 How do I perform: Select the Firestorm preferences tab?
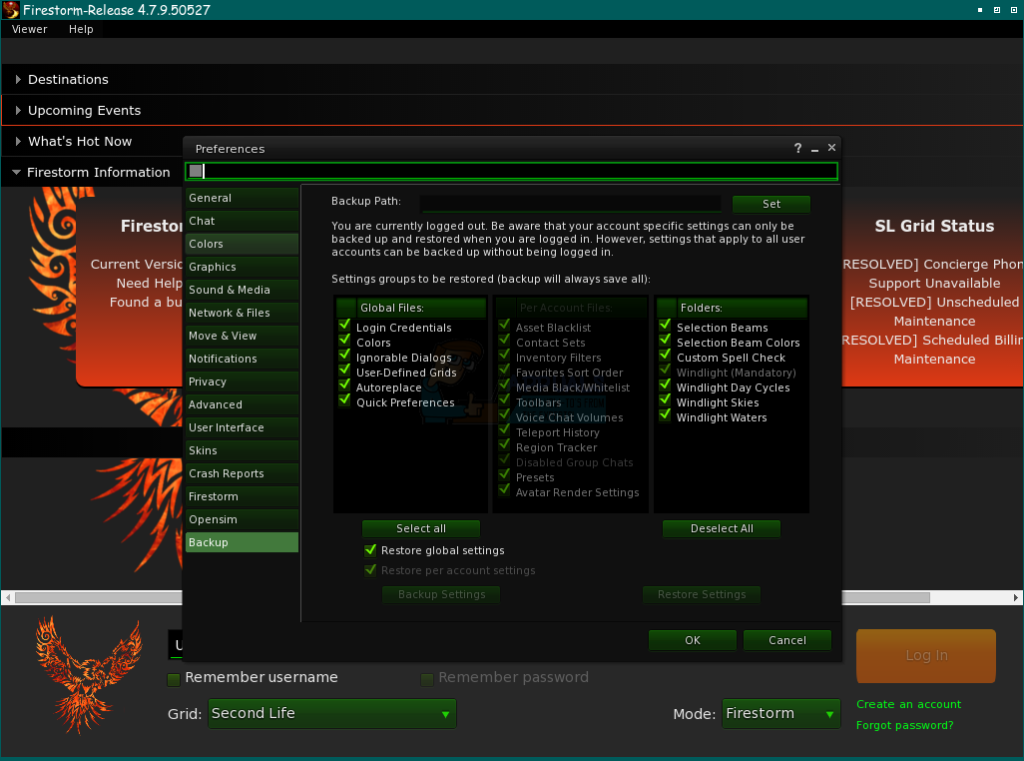(x=242, y=496)
